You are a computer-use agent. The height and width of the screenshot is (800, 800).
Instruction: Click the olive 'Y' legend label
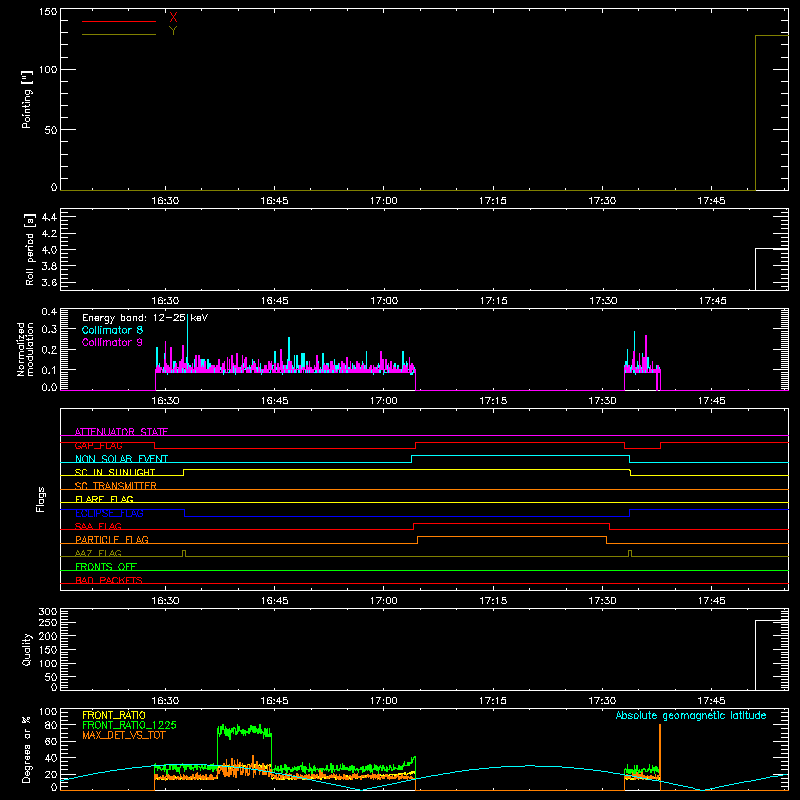[173, 31]
